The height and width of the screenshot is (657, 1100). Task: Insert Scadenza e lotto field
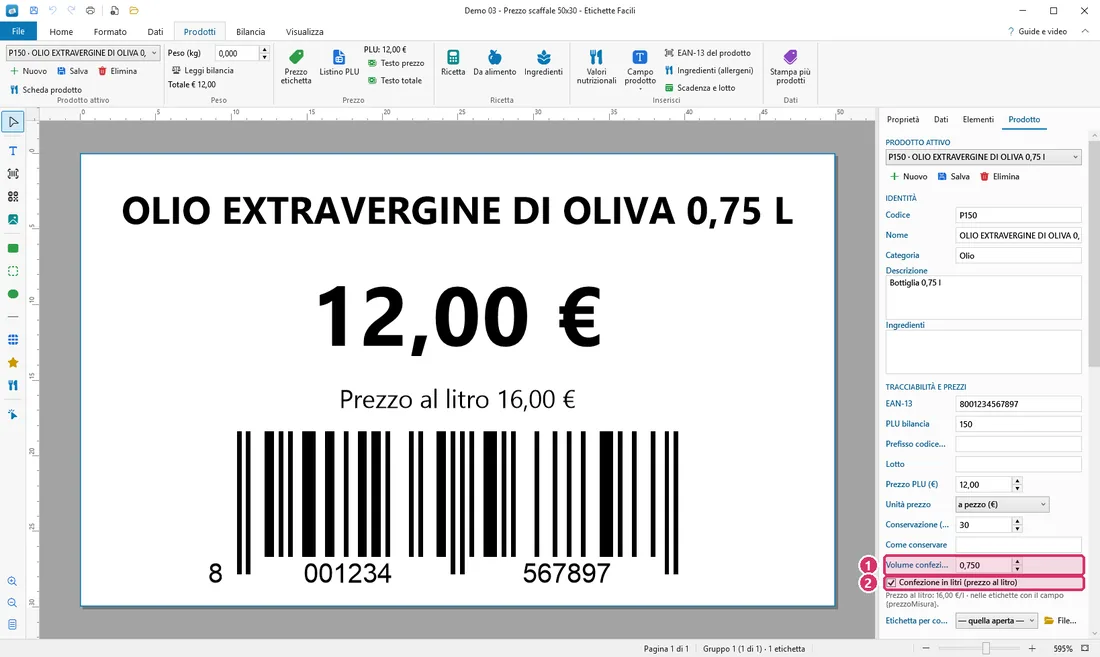(x=699, y=88)
